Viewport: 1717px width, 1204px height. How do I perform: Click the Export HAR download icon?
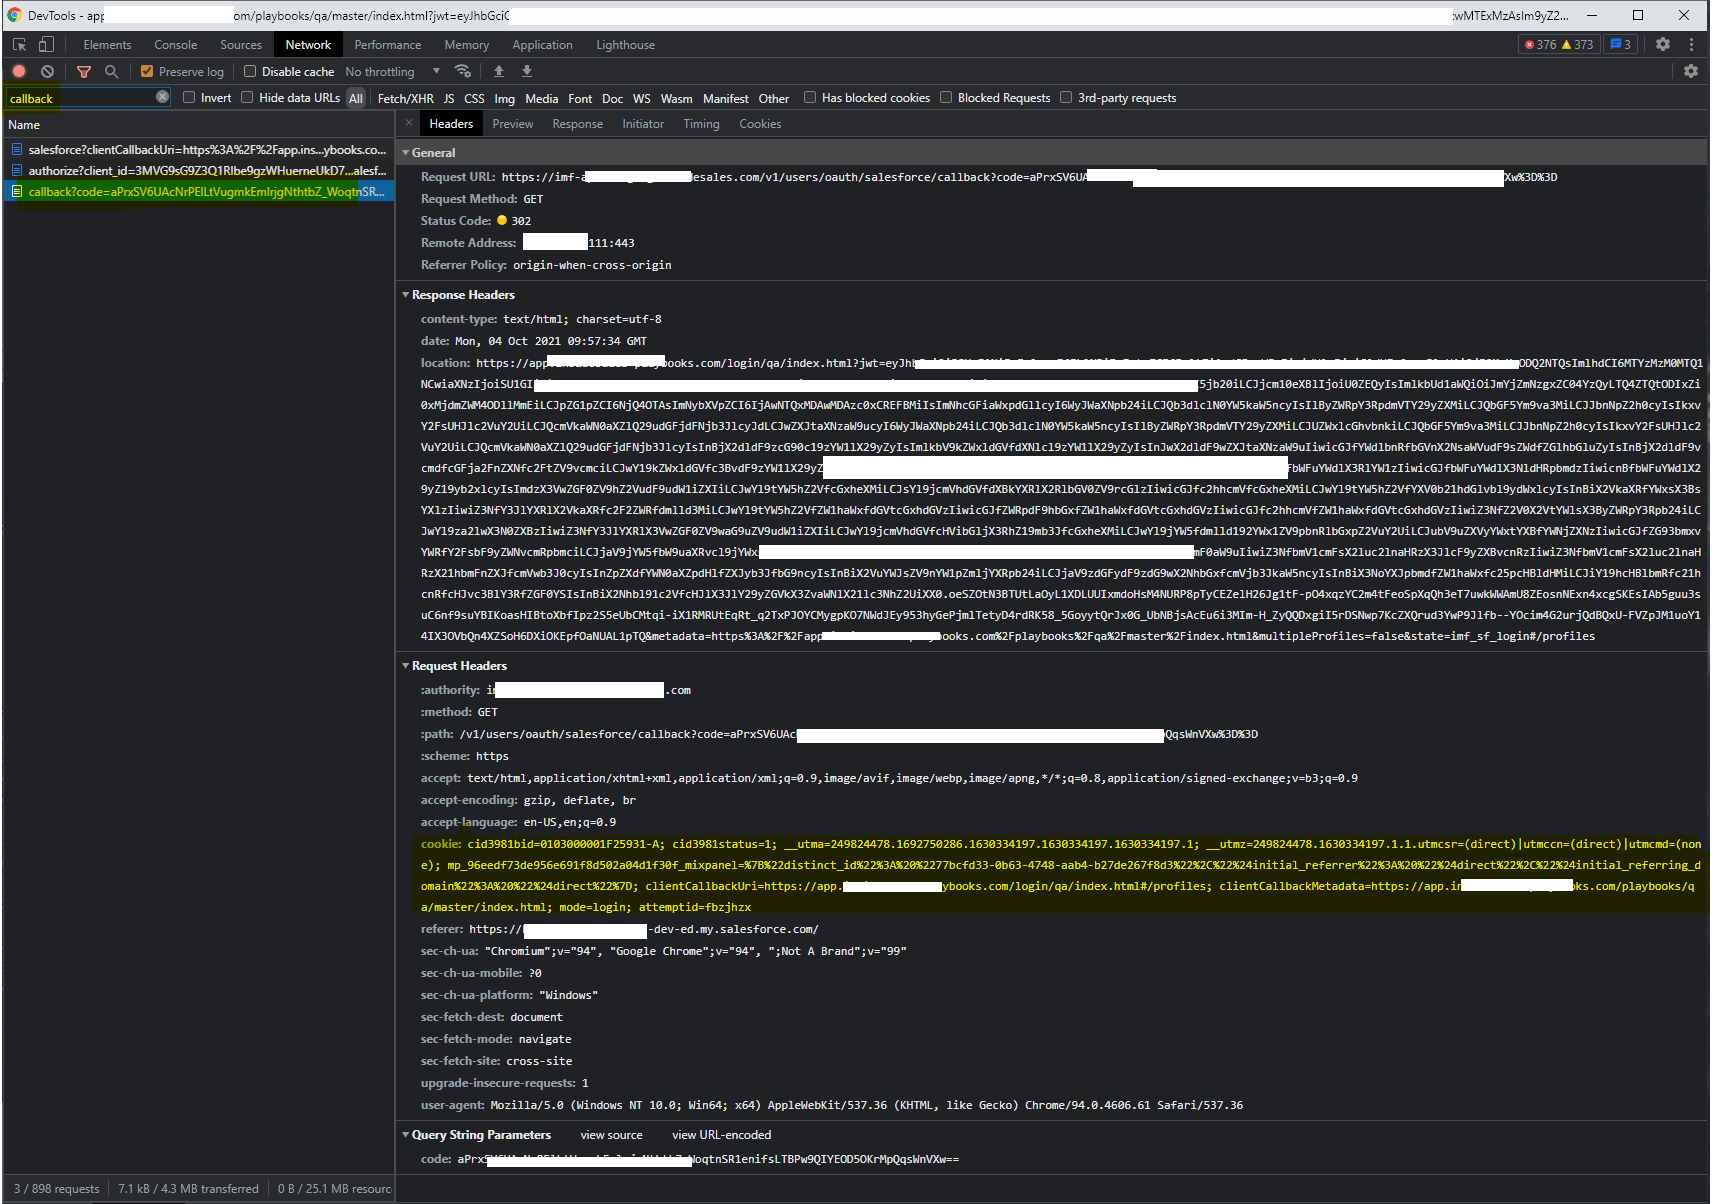point(527,72)
